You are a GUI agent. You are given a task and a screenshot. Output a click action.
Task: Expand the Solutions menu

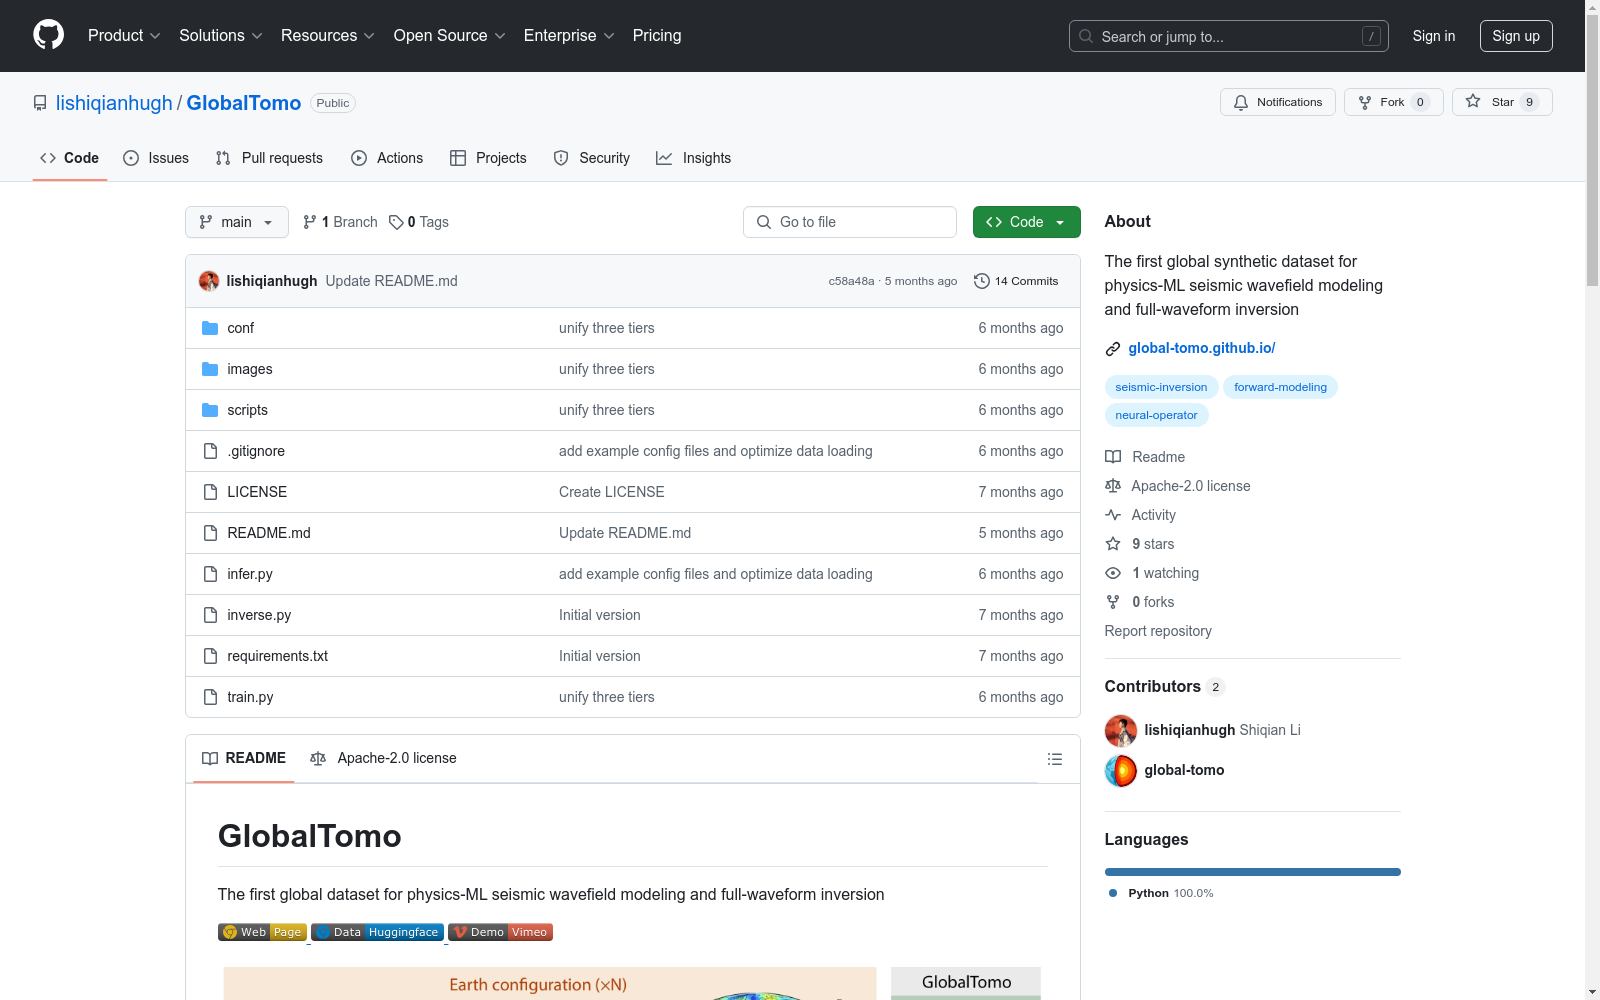click(x=221, y=35)
